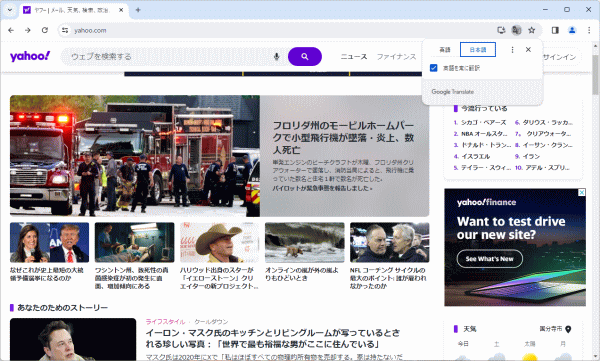Open ハリウッド出身のスター headline link

pyautogui.click(x=219, y=278)
